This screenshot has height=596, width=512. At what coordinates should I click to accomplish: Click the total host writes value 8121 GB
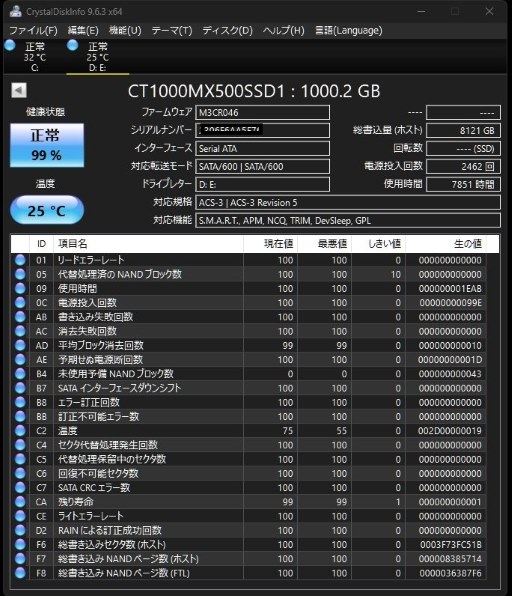tap(463, 130)
